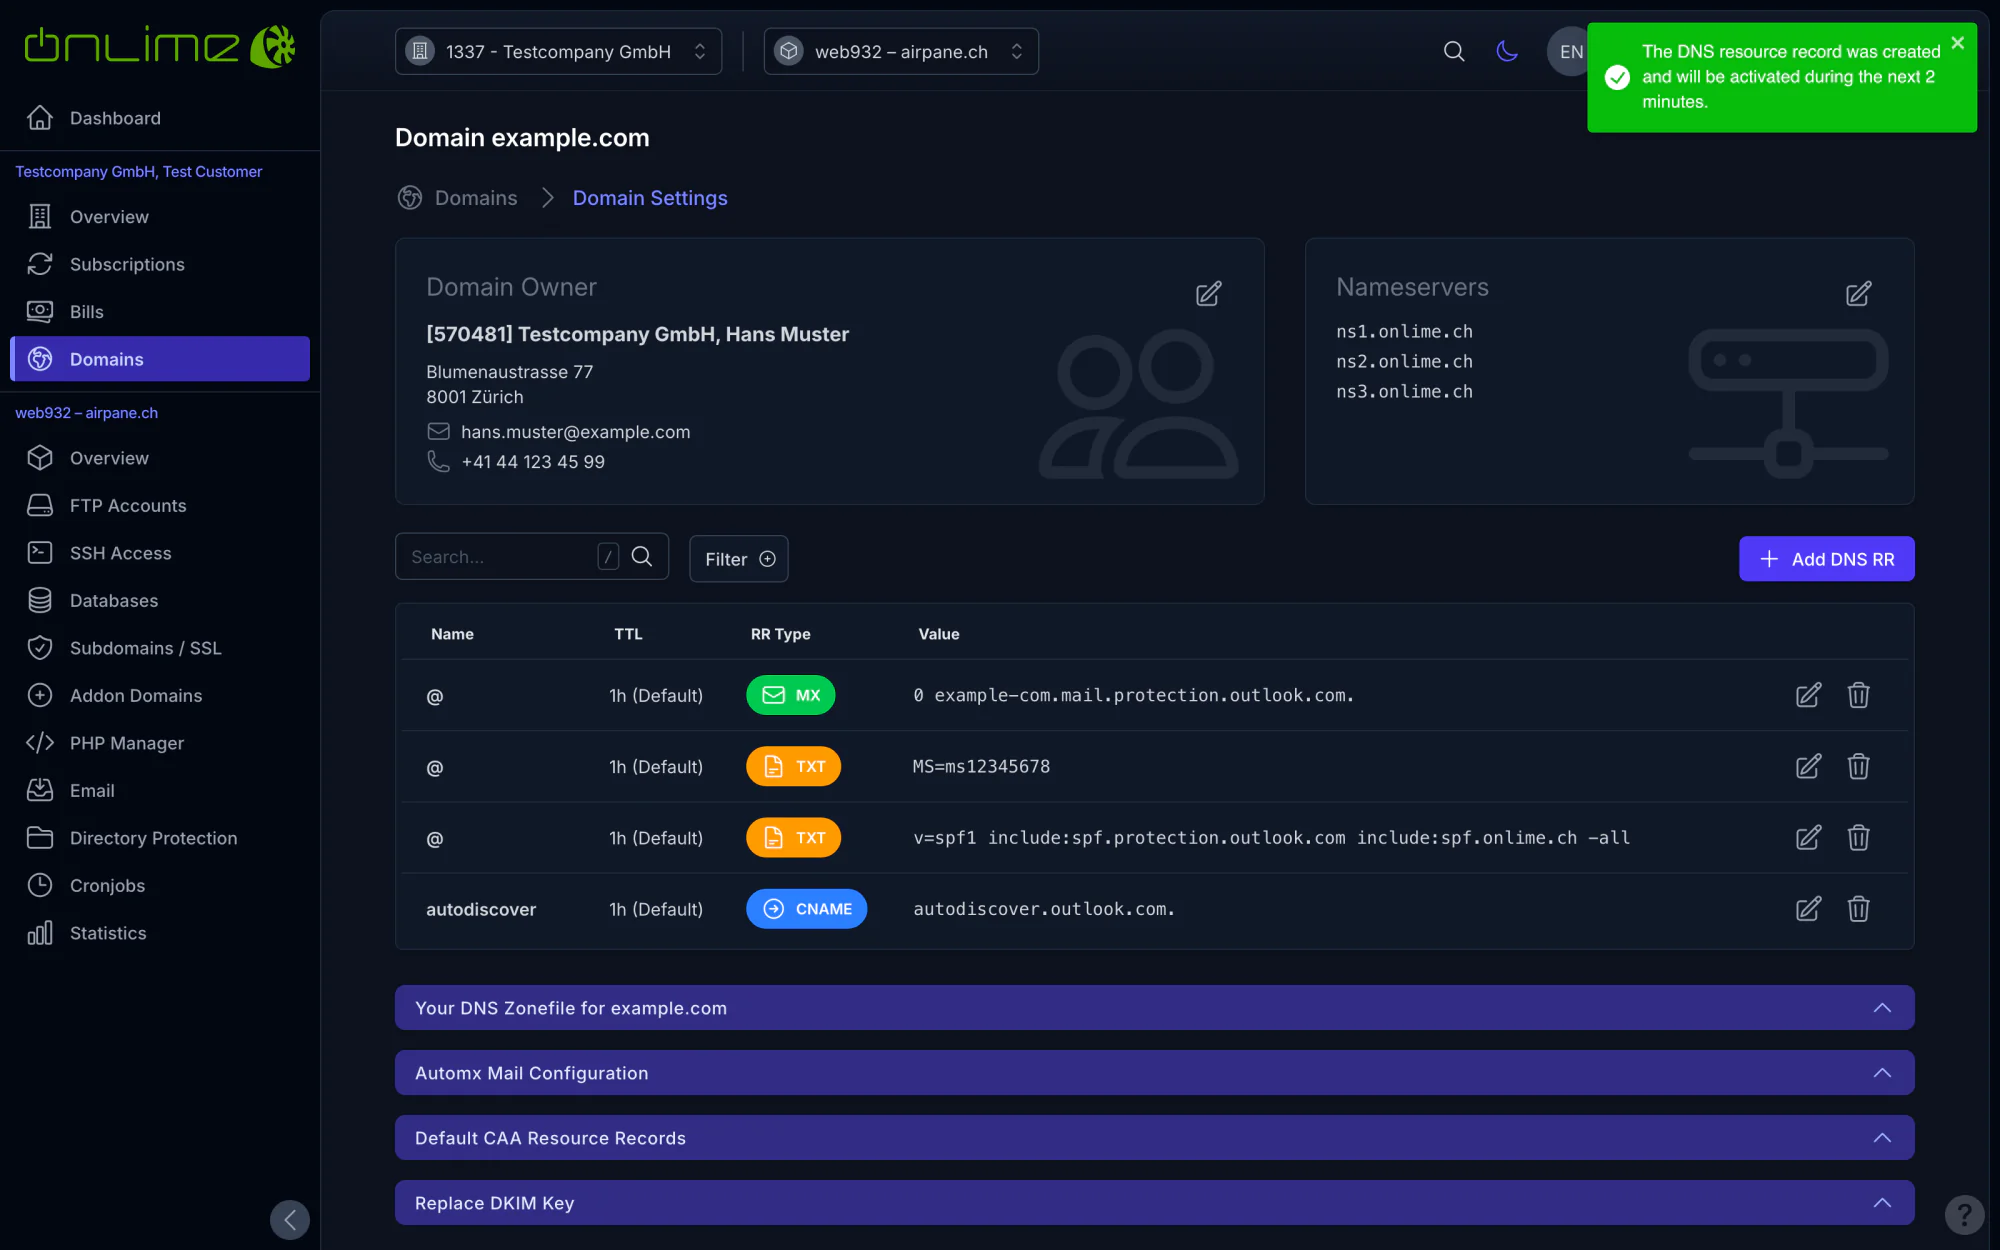Open Databases in the sidebar
2000x1250 pixels.
tap(160, 601)
